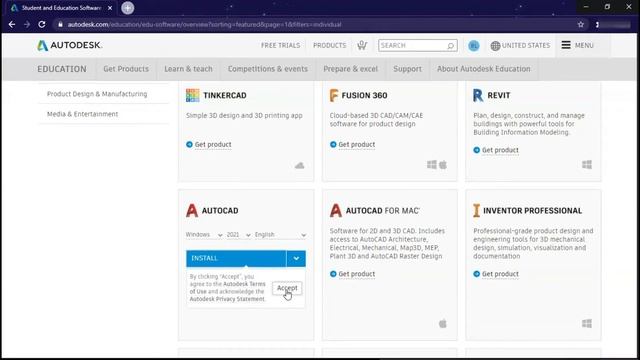The width and height of the screenshot is (640, 360).
Task: Click INVENTOR PROFESSIONAL title text
Action: (533, 211)
